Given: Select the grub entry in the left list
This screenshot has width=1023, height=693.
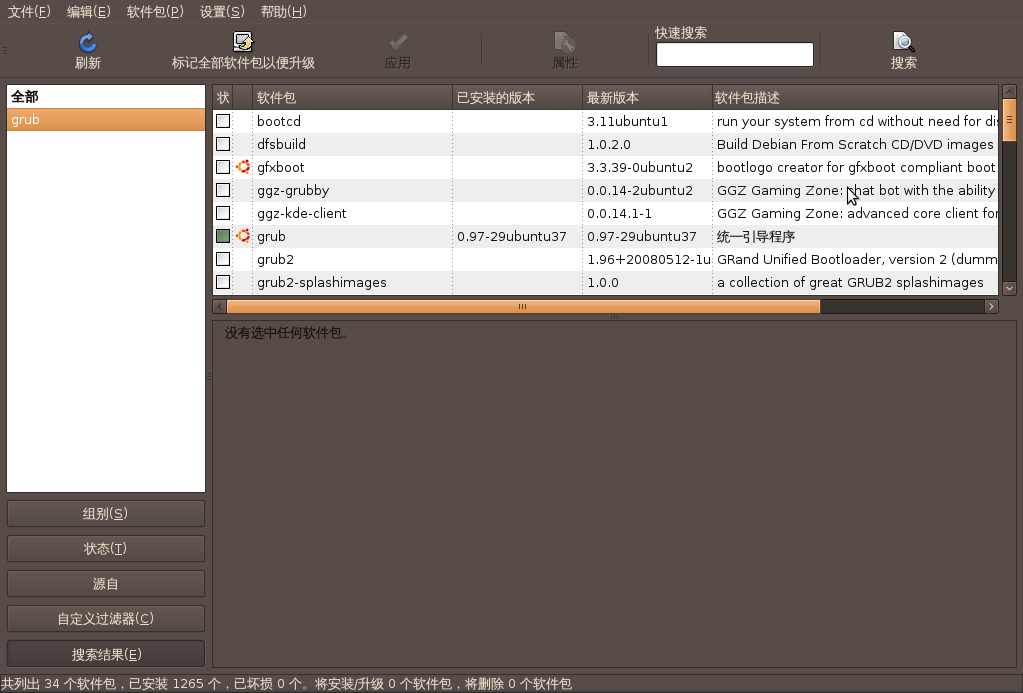Looking at the screenshot, I should pos(106,119).
